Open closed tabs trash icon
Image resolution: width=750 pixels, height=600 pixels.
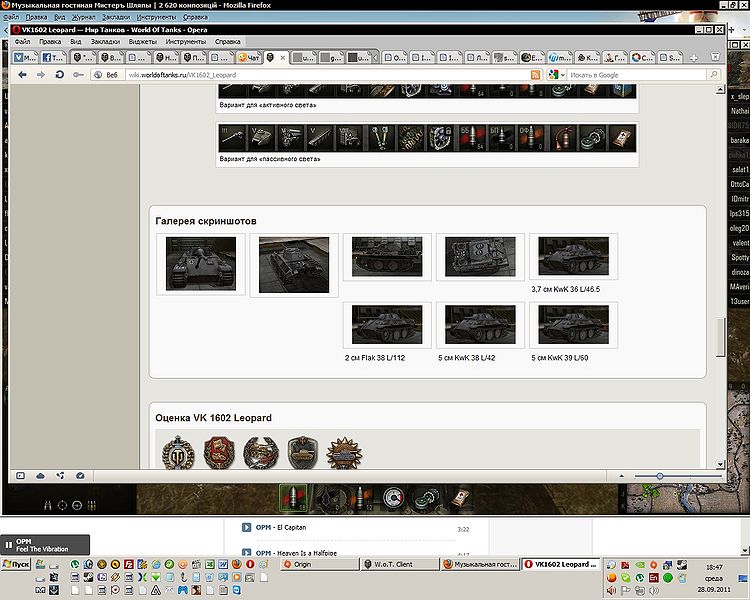coord(715,57)
